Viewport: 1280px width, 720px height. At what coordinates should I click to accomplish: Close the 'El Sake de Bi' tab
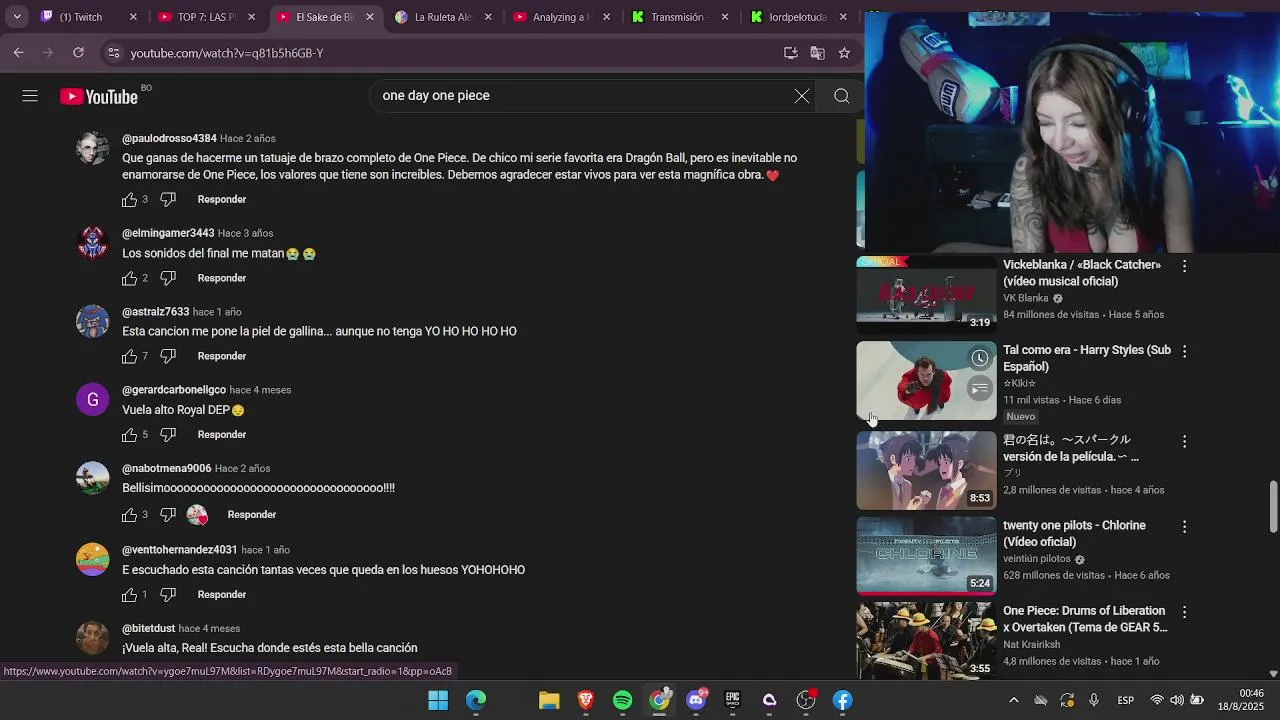tap(370, 17)
